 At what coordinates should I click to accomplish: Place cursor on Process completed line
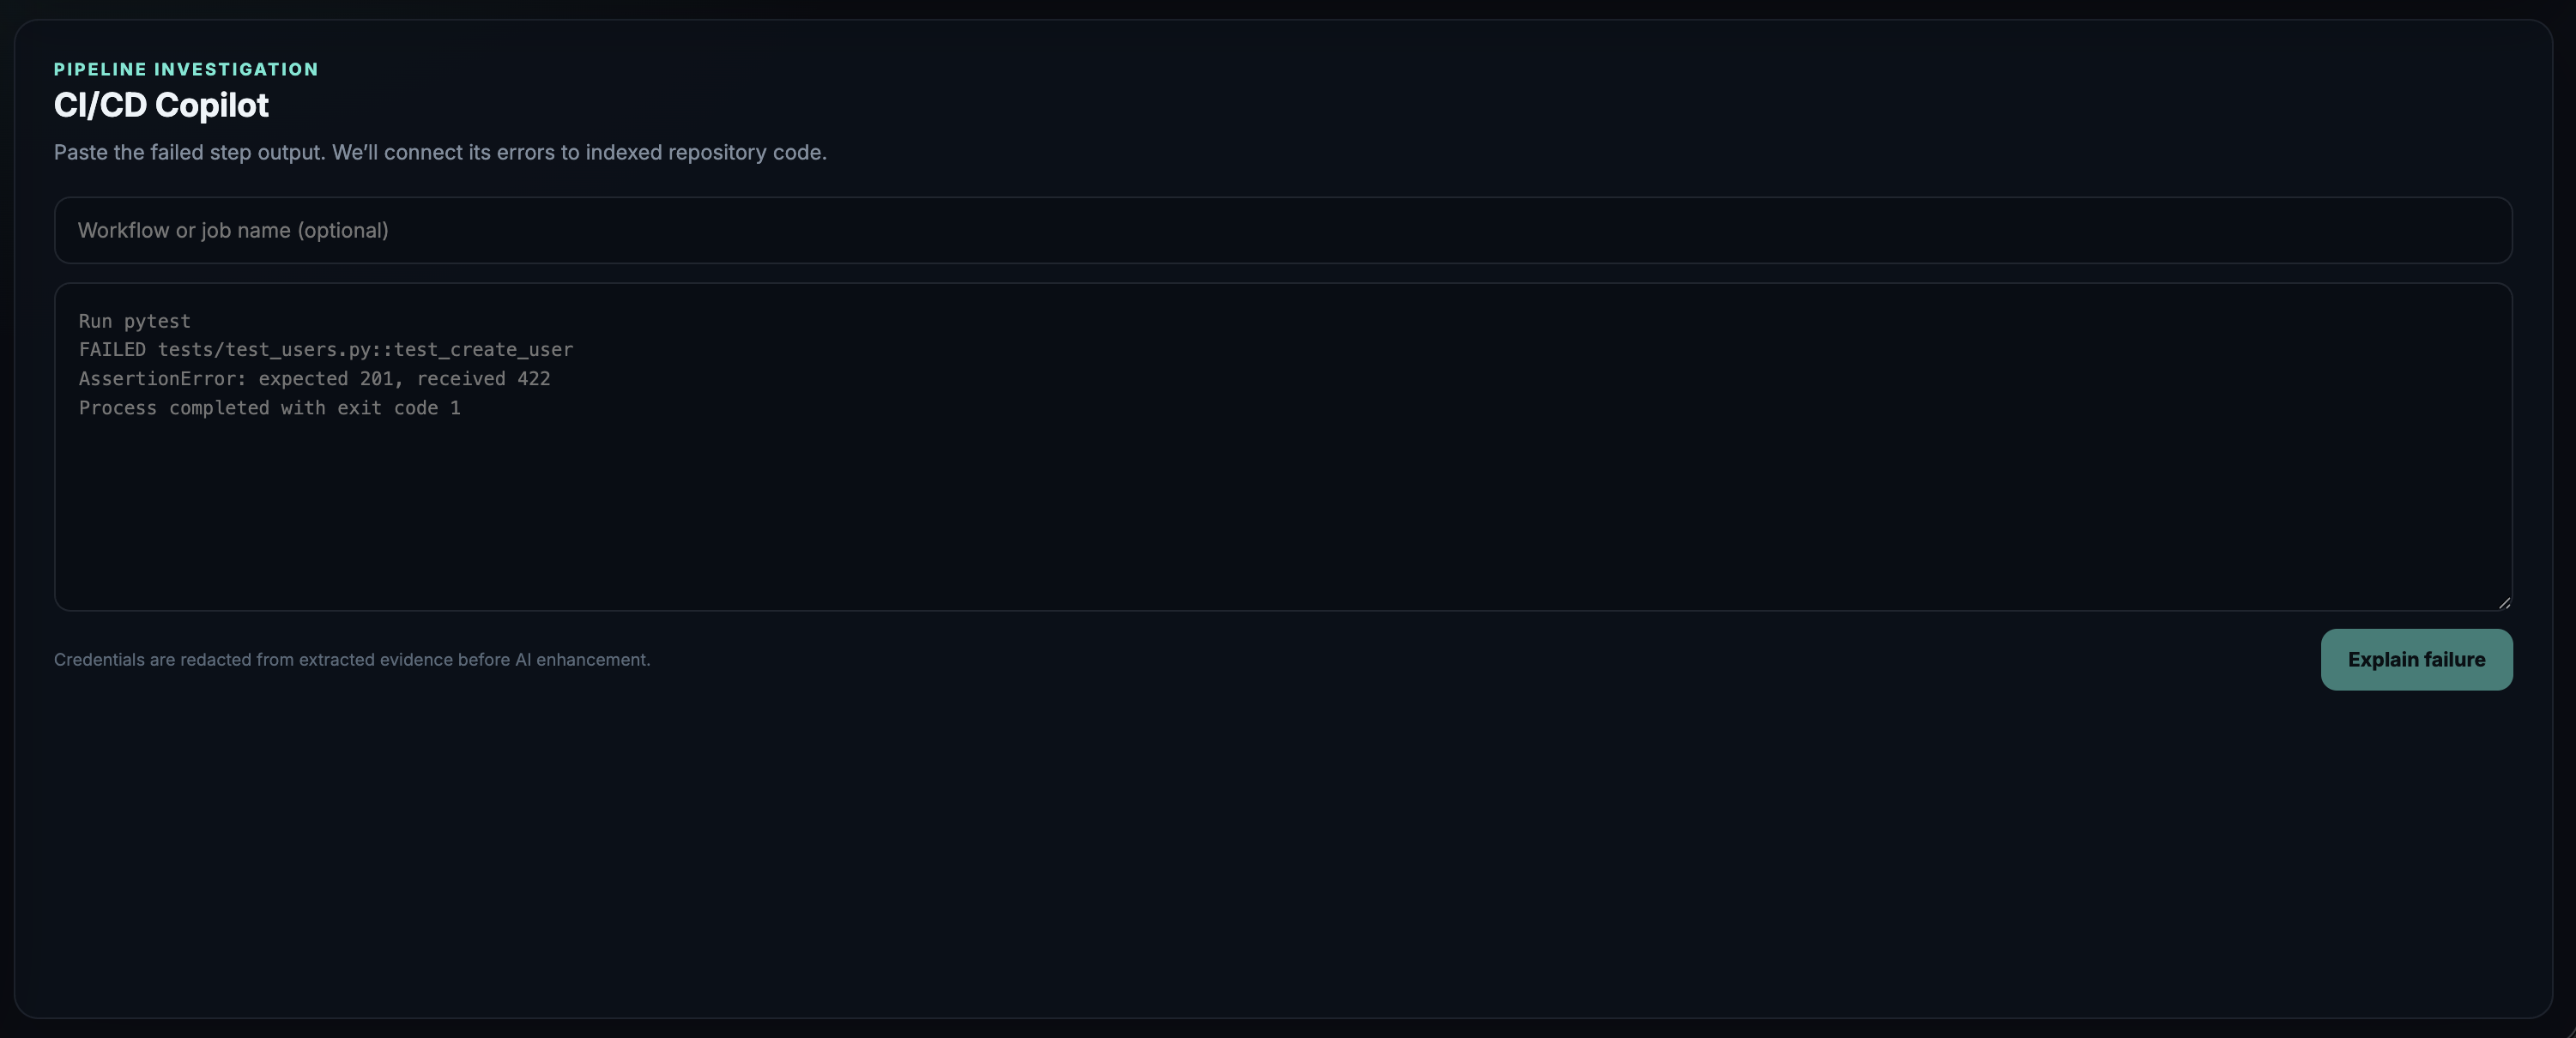point(270,408)
